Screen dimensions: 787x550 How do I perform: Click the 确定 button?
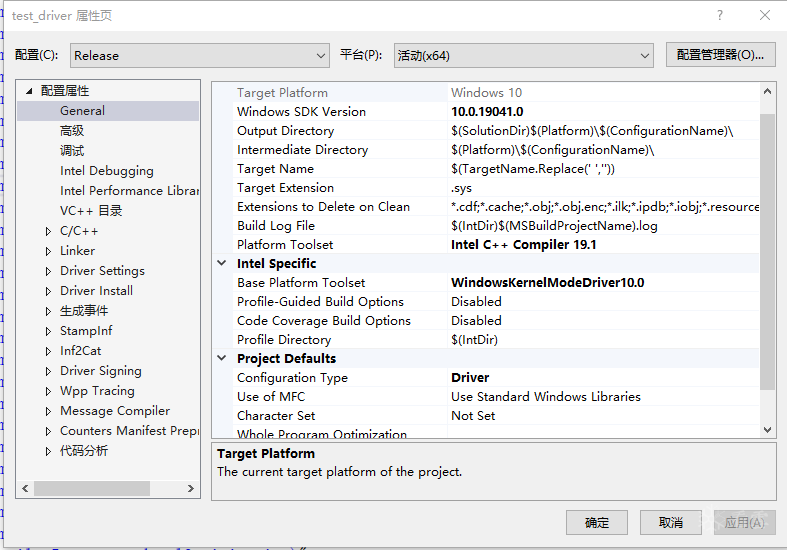click(x=596, y=522)
